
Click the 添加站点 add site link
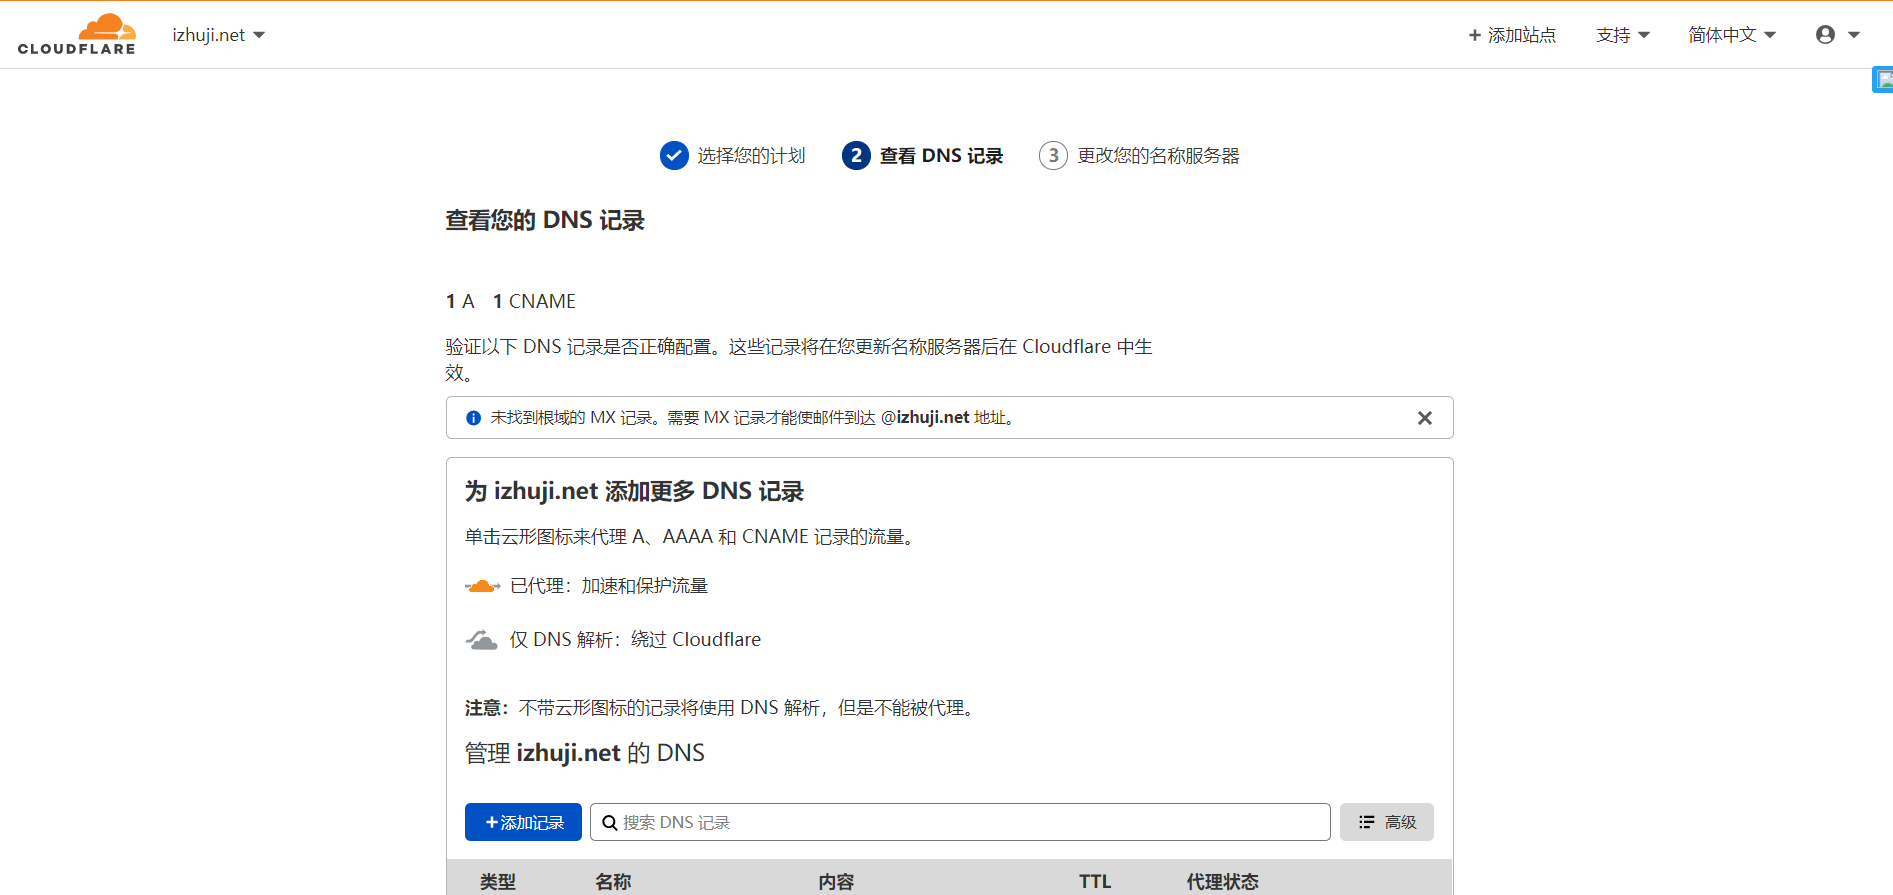[1512, 35]
